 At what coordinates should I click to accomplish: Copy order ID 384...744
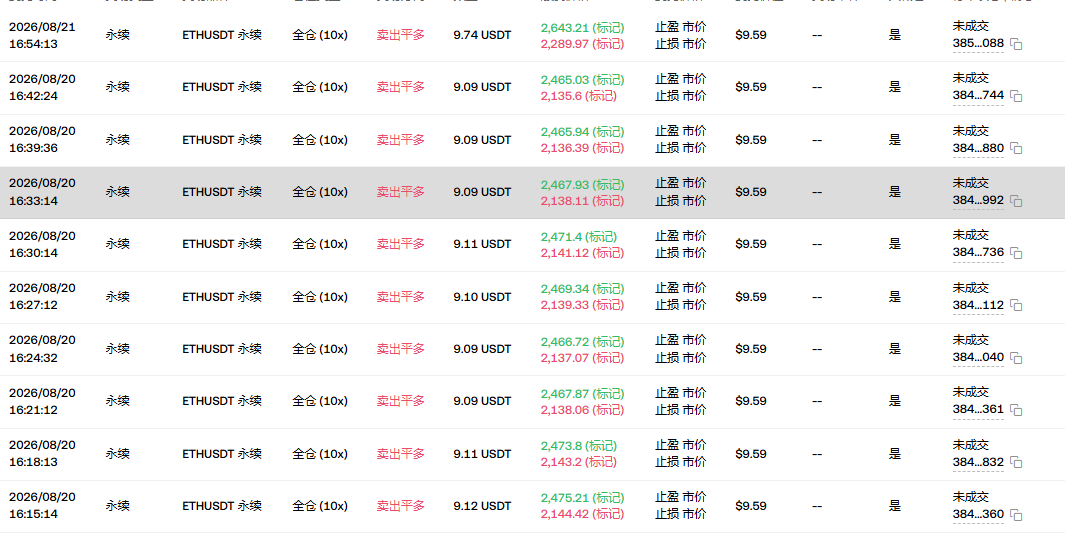[1016, 96]
